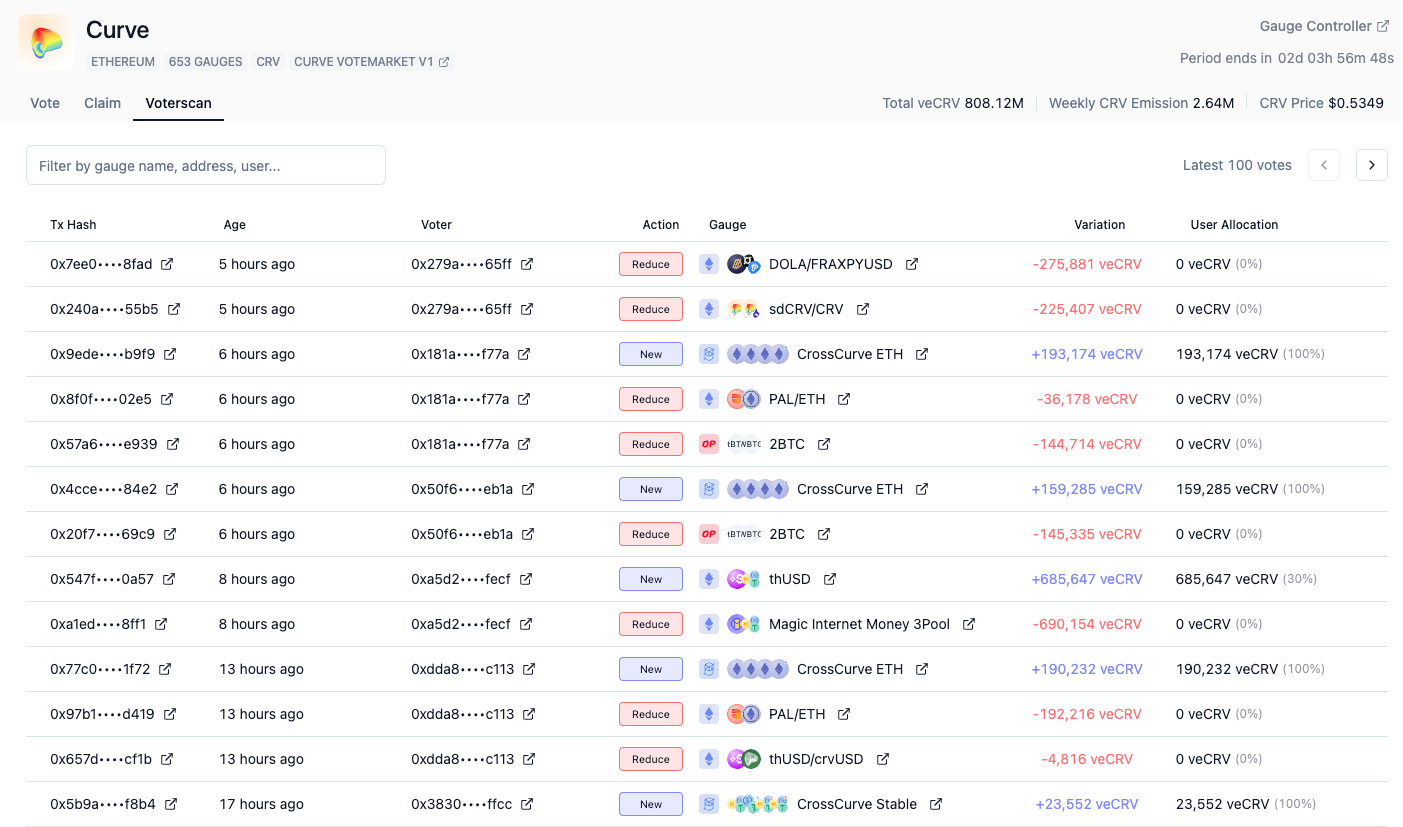The height and width of the screenshot is (827, 1403).
Task: Open external link icon for tx 0xa1ed••••8ff1
Action: (161, 624)
